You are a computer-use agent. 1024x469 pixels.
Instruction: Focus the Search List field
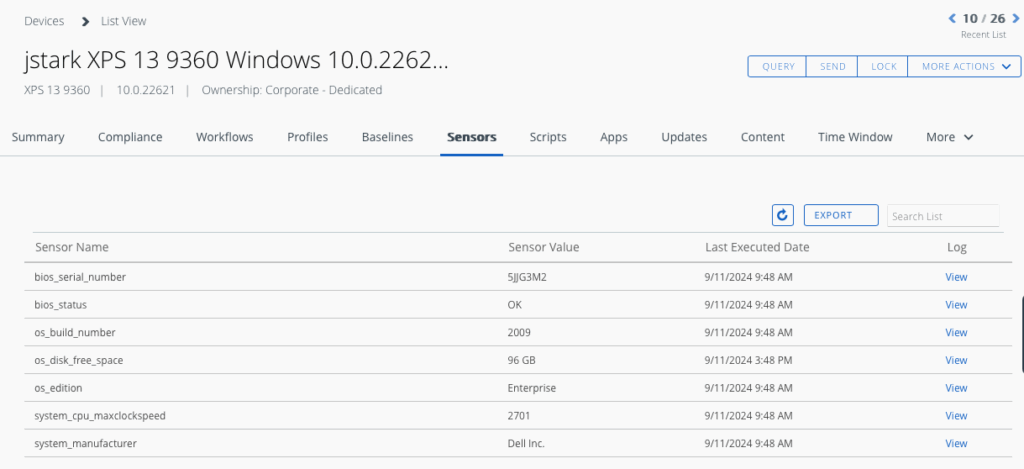tap(942, 216)
